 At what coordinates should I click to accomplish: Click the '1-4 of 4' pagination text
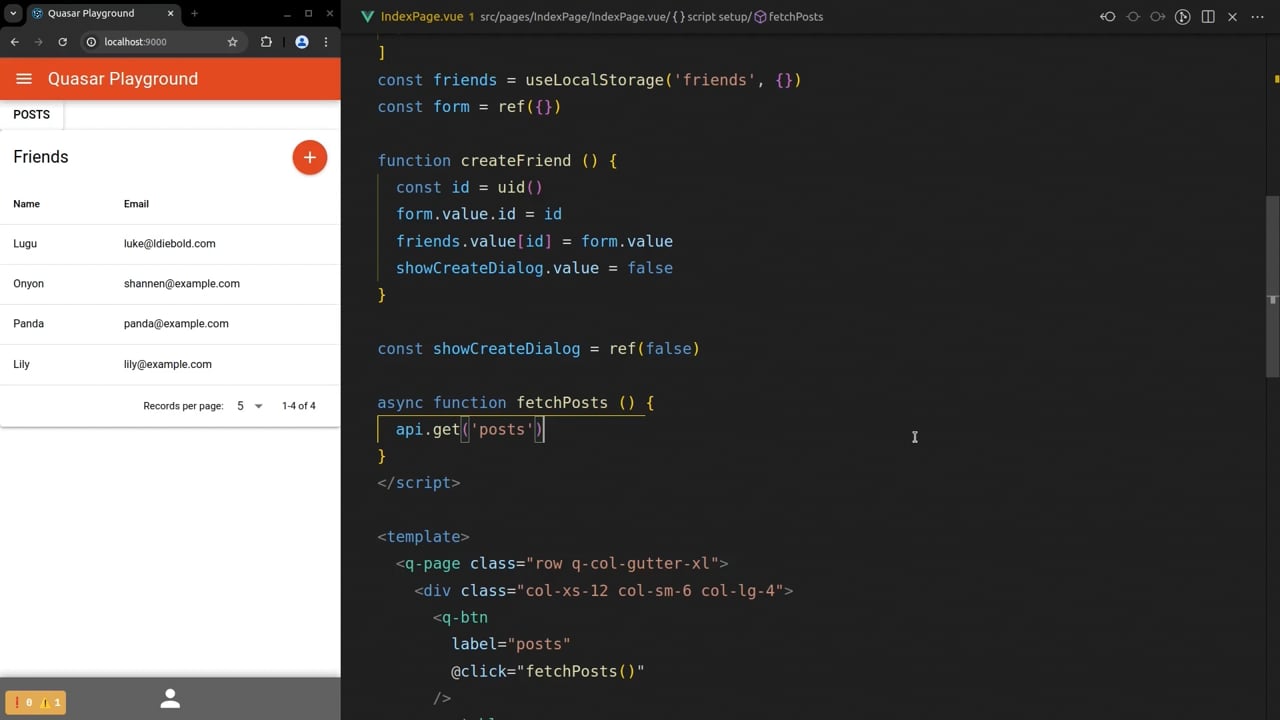point(299,406)
